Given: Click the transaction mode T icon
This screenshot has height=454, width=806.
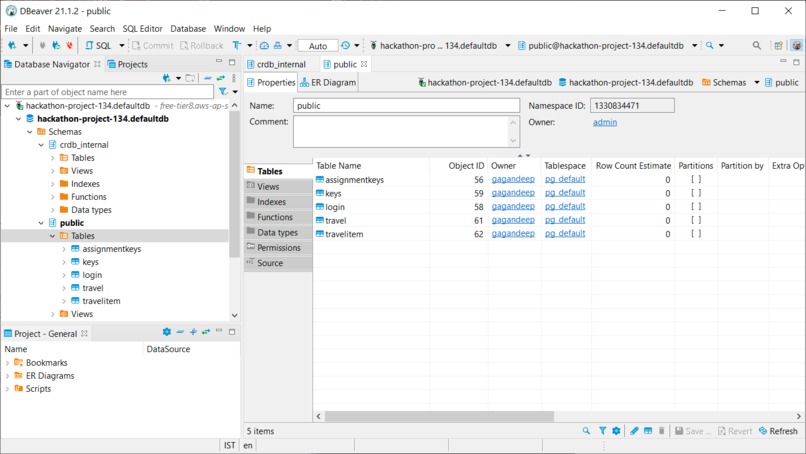Looking at the screenshot, I should click(x=236, y=45).
